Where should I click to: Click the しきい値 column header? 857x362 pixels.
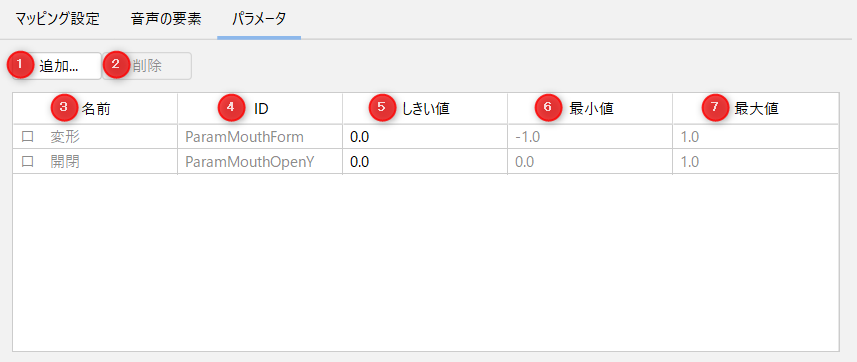425,108
